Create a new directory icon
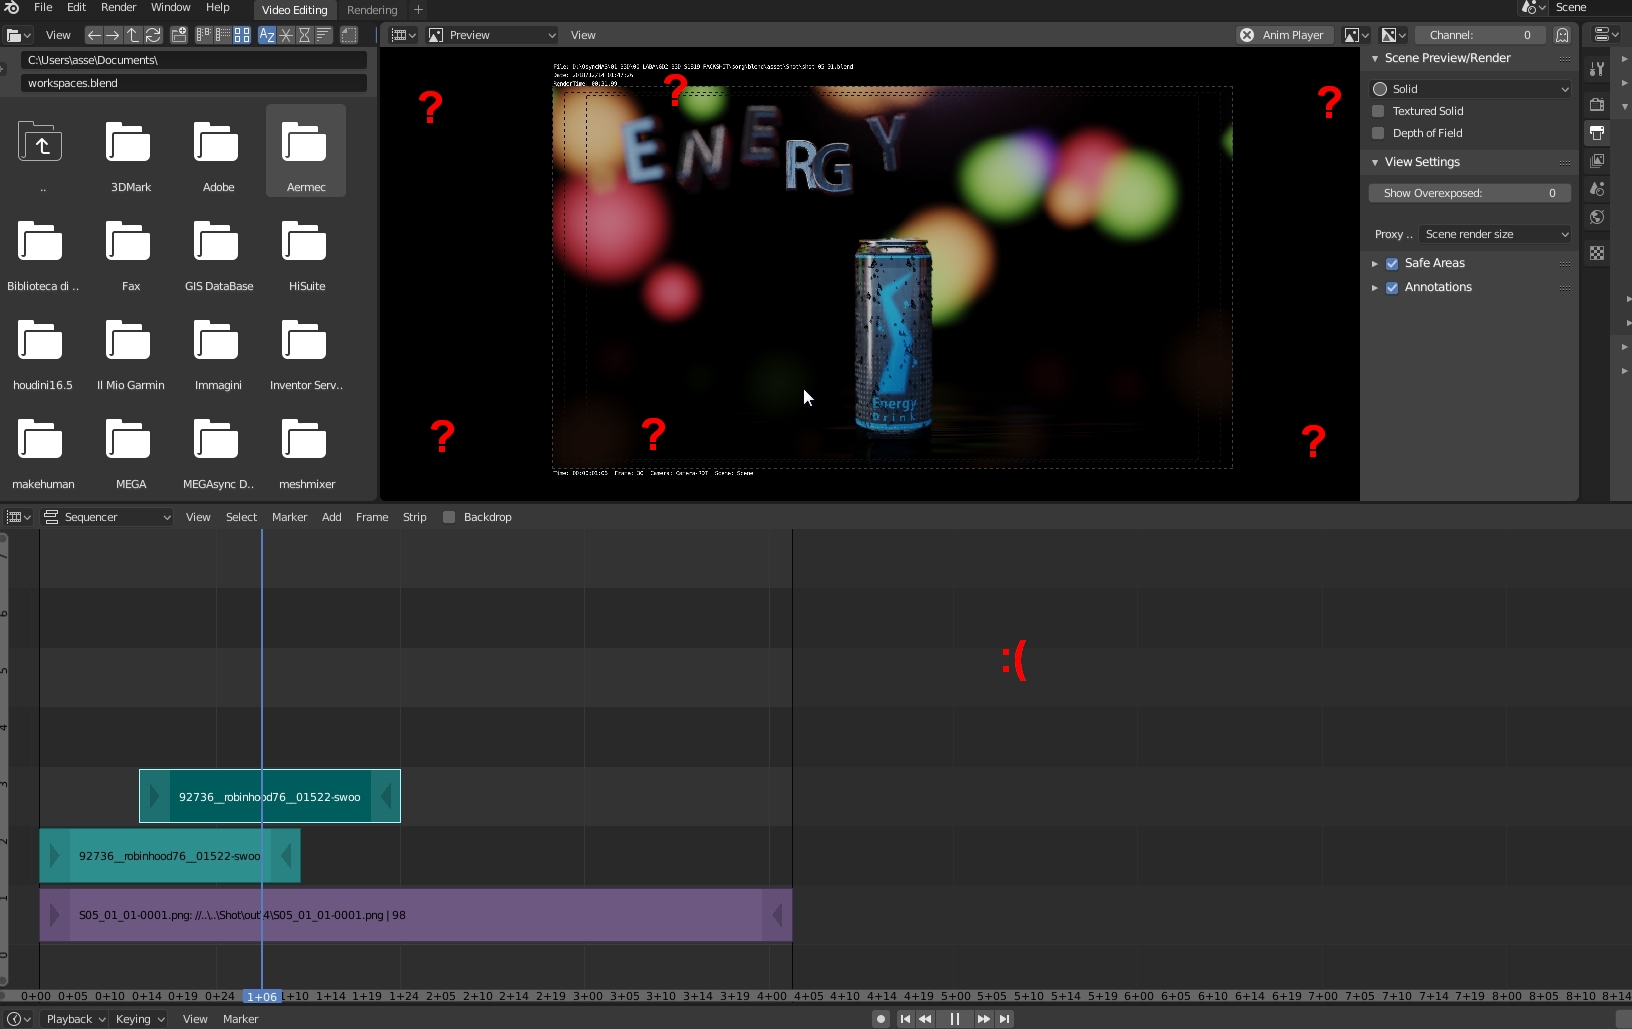The height and width of the screenshot is (1029, 1632). 179,35
